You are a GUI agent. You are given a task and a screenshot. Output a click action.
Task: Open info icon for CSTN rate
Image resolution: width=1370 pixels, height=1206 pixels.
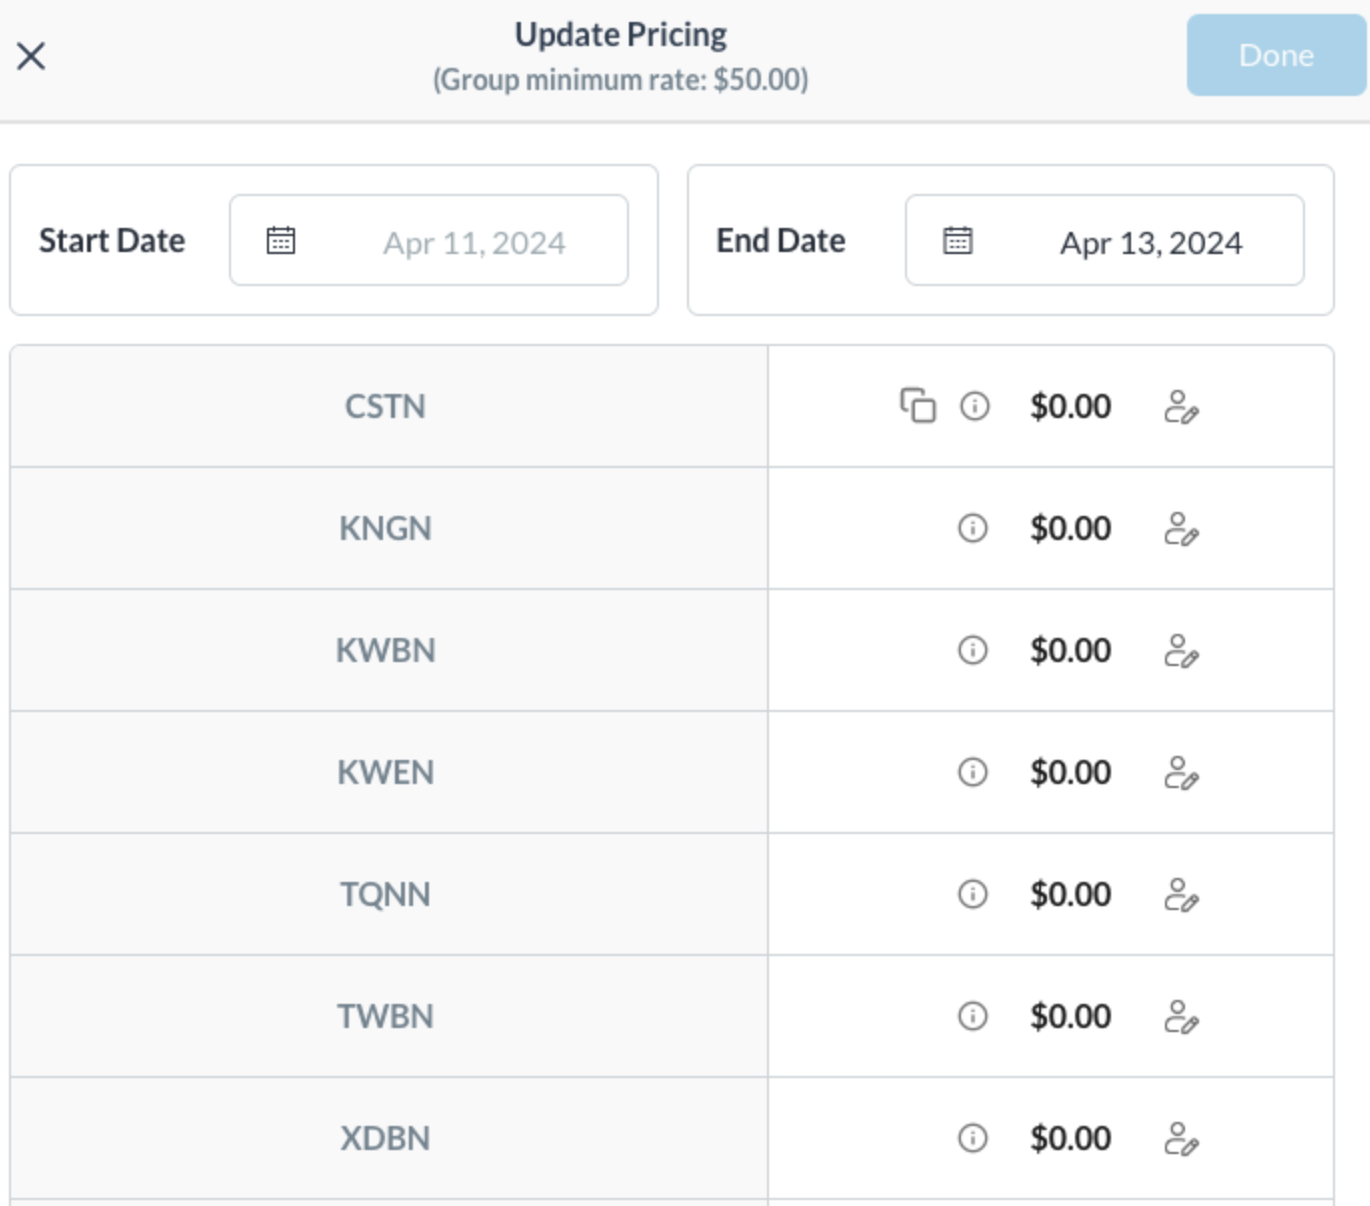click(974, 406)
